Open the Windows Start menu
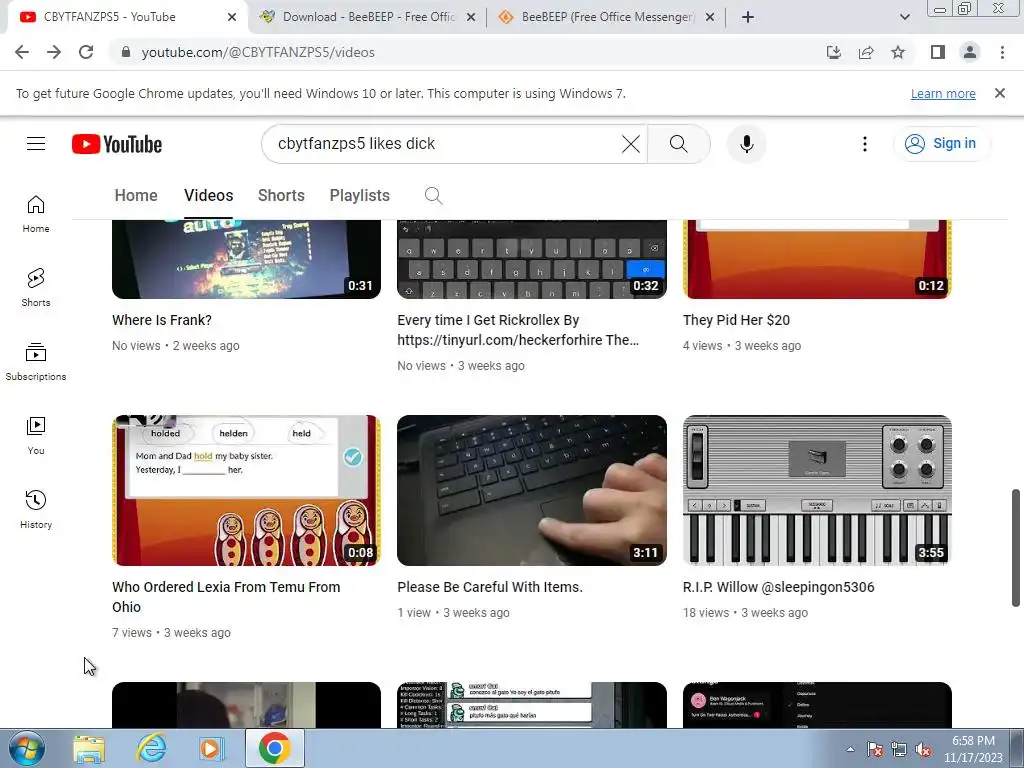The image size is (1024, 768). click(x=26, y=748)
